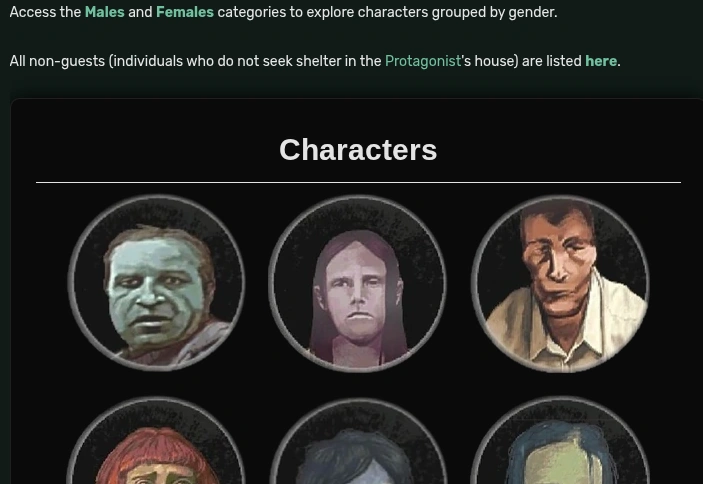This screenshot has height=484, width=703.
Task: Click the 'Access the' opening text
Action: tap(45, 12)
